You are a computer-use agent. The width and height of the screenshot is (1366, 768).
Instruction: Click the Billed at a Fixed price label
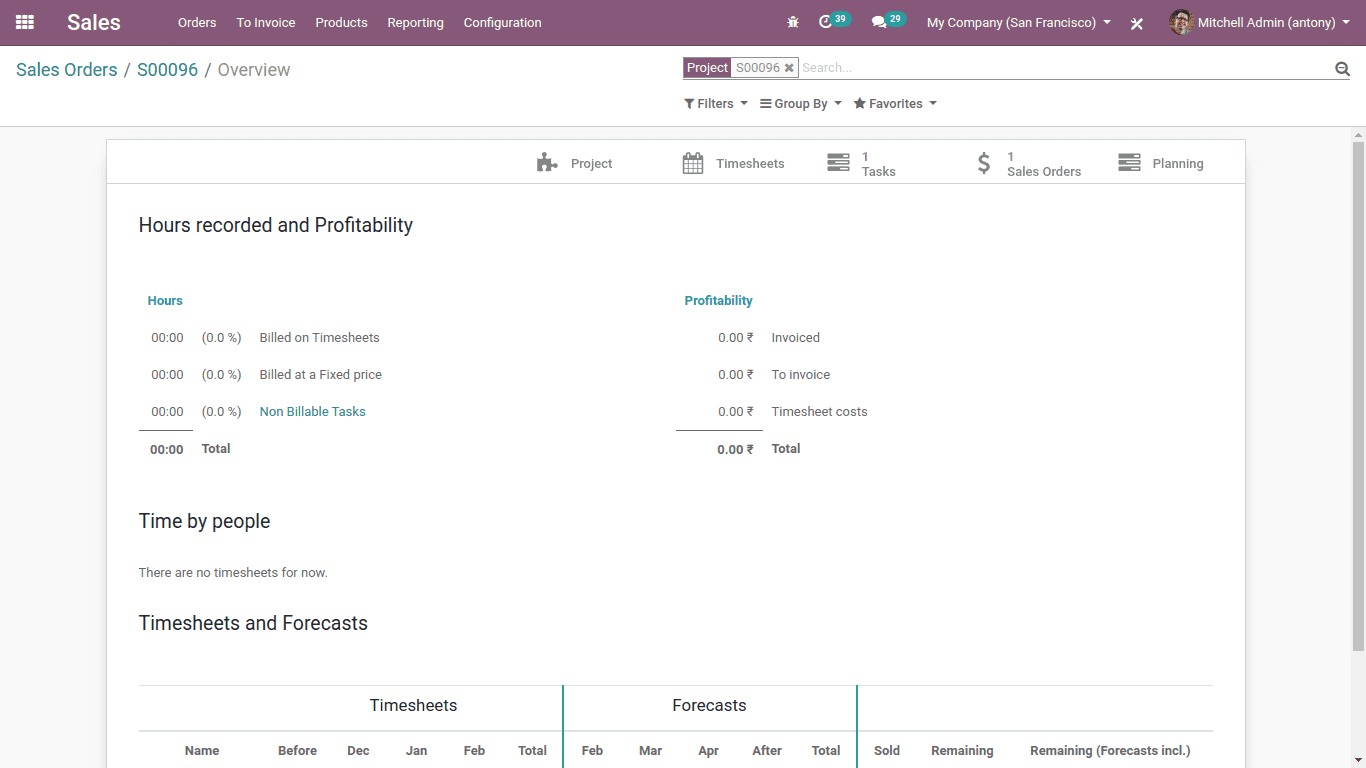(321, 375)
